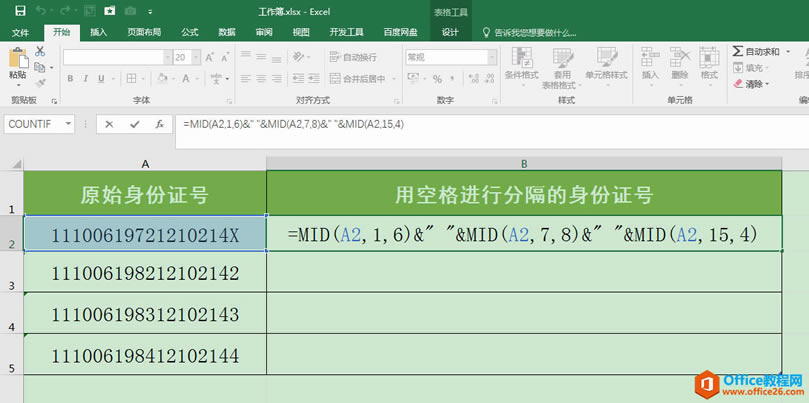Click 自动求和 AutoSum

pos(756,52)
